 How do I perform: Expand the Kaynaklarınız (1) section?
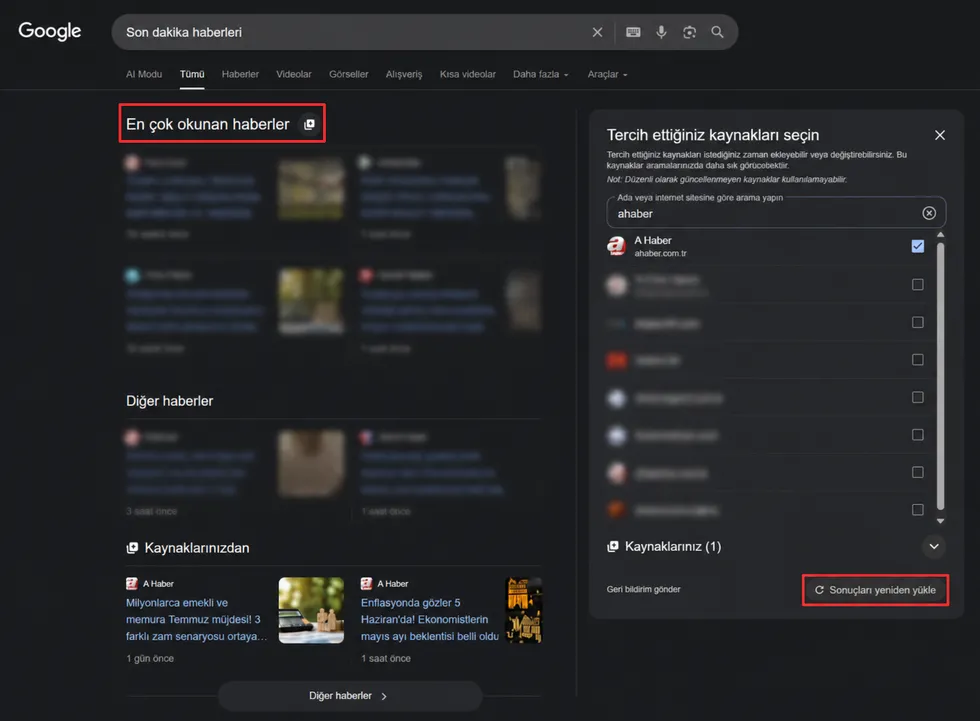(934, 547)
